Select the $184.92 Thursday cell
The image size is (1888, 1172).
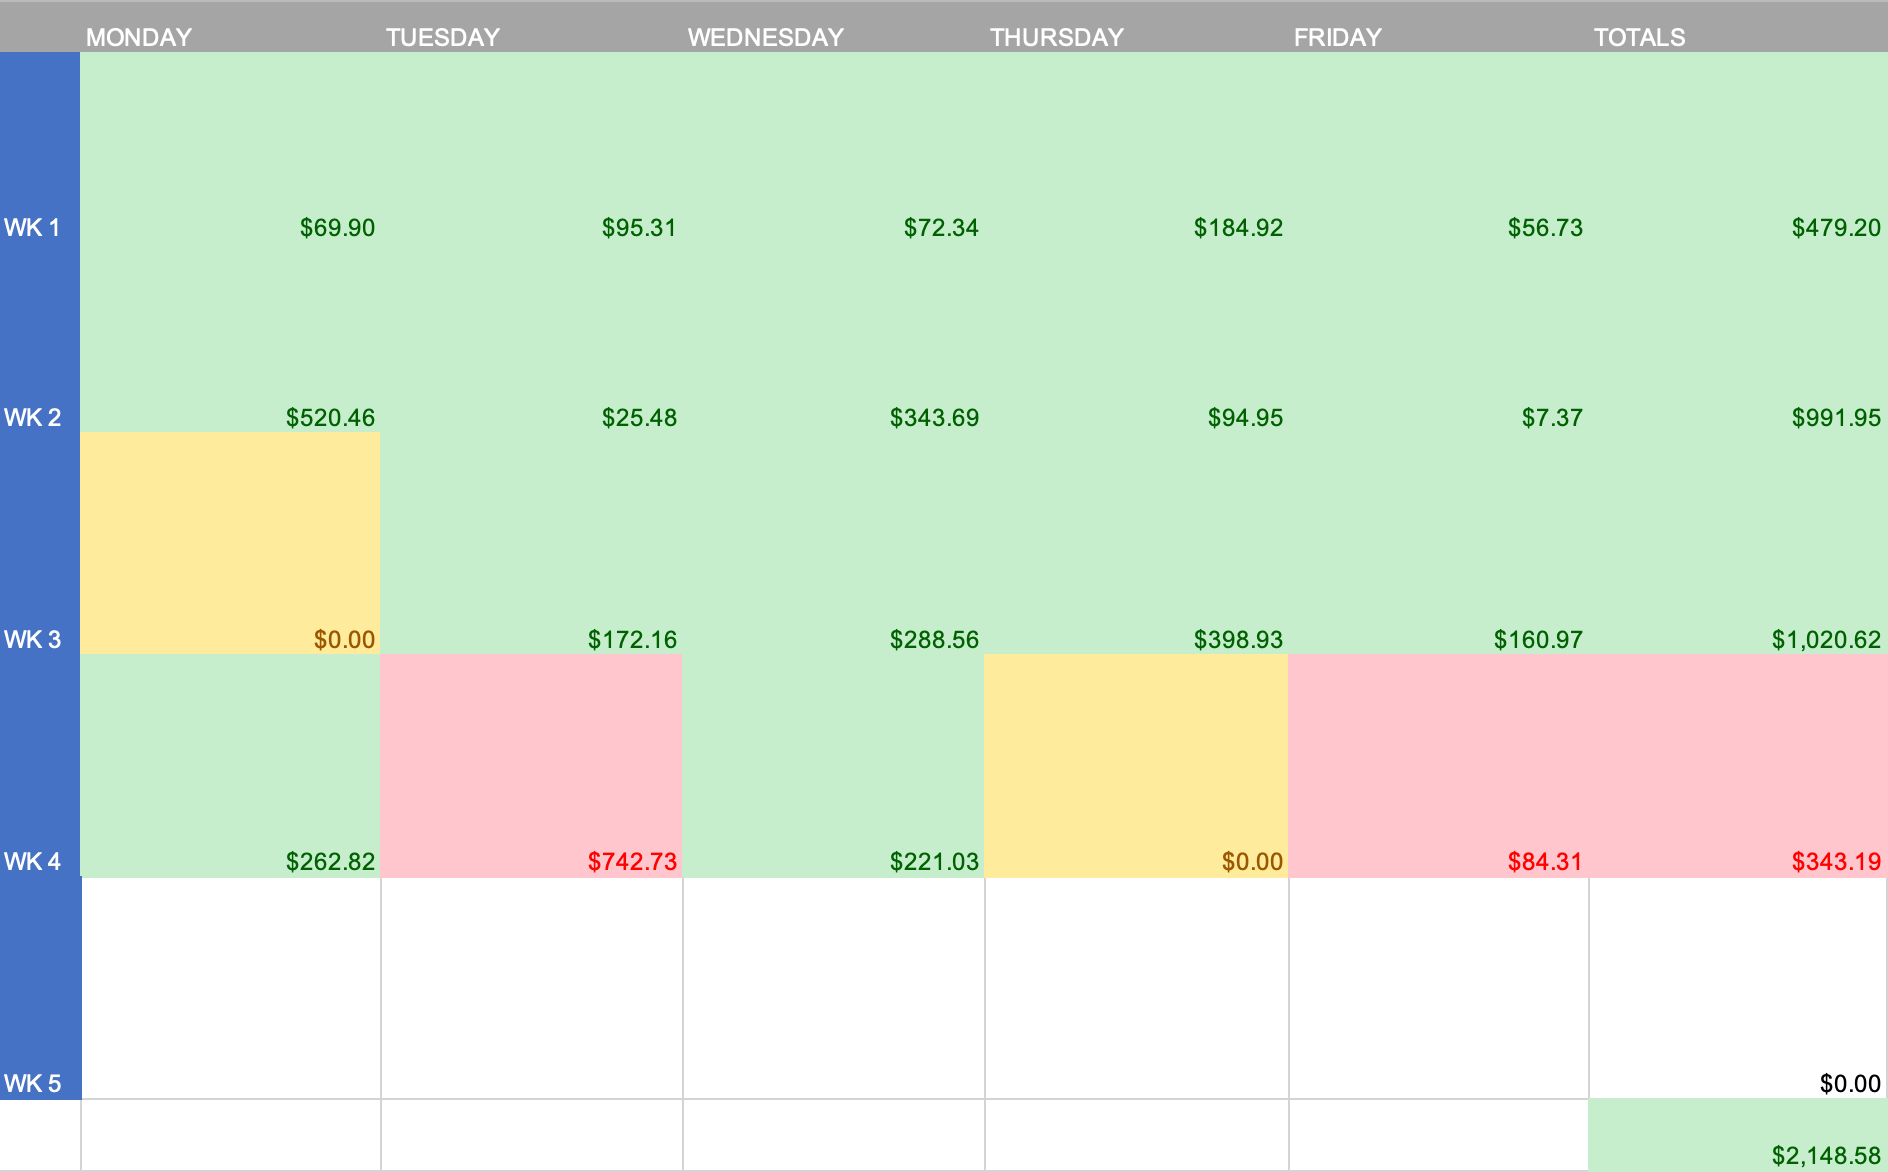1238,228
